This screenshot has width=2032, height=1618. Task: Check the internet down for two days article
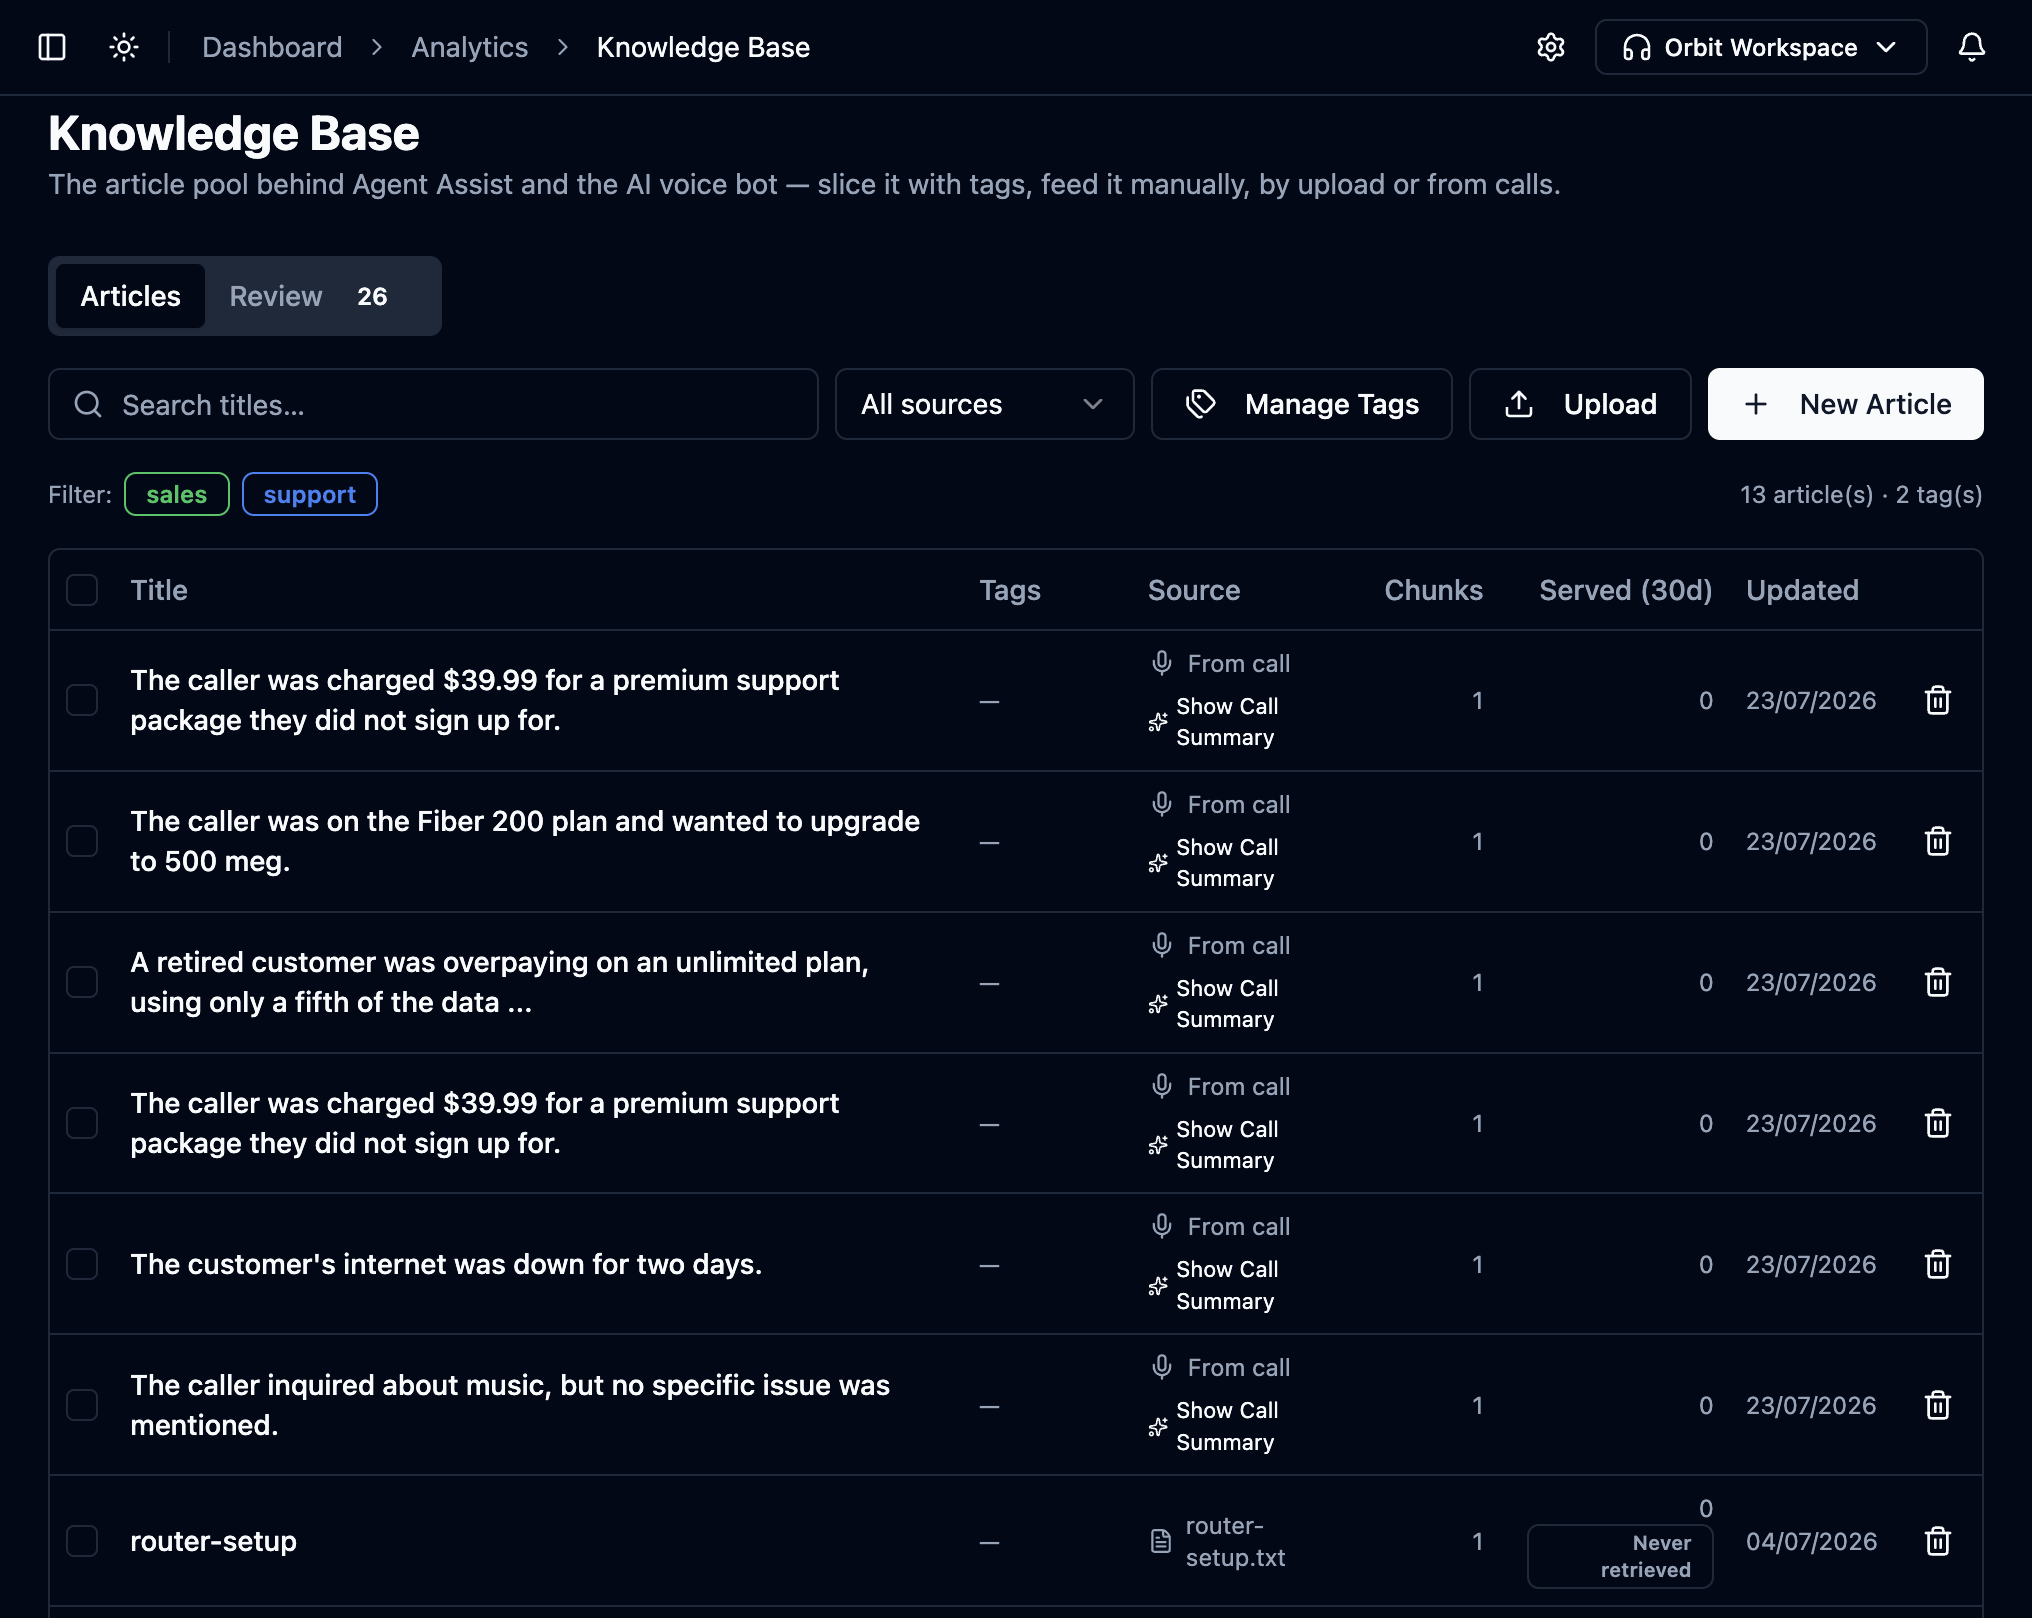coord(82,1264)
